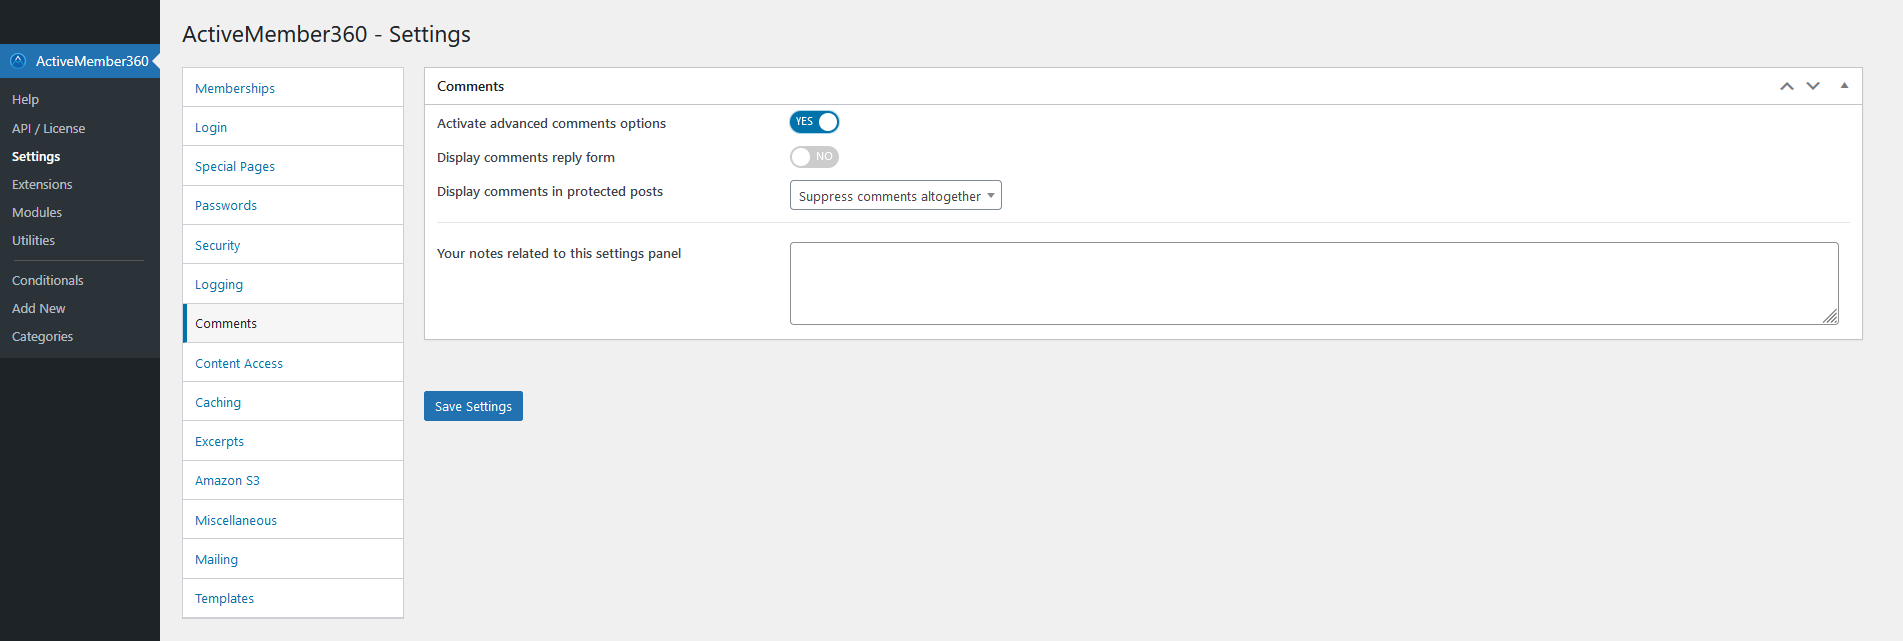Turn off Activate advanced comments options toggle
This screenshot has height=641, width=1903.
coord(814,122)
